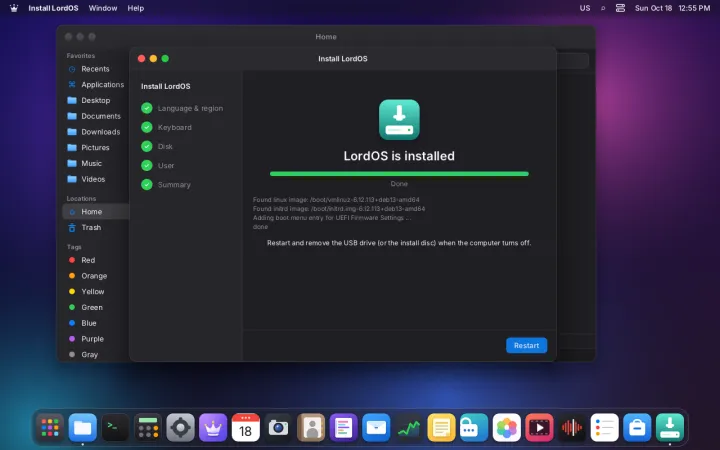Select Home location in sidebar

point(95,212)
